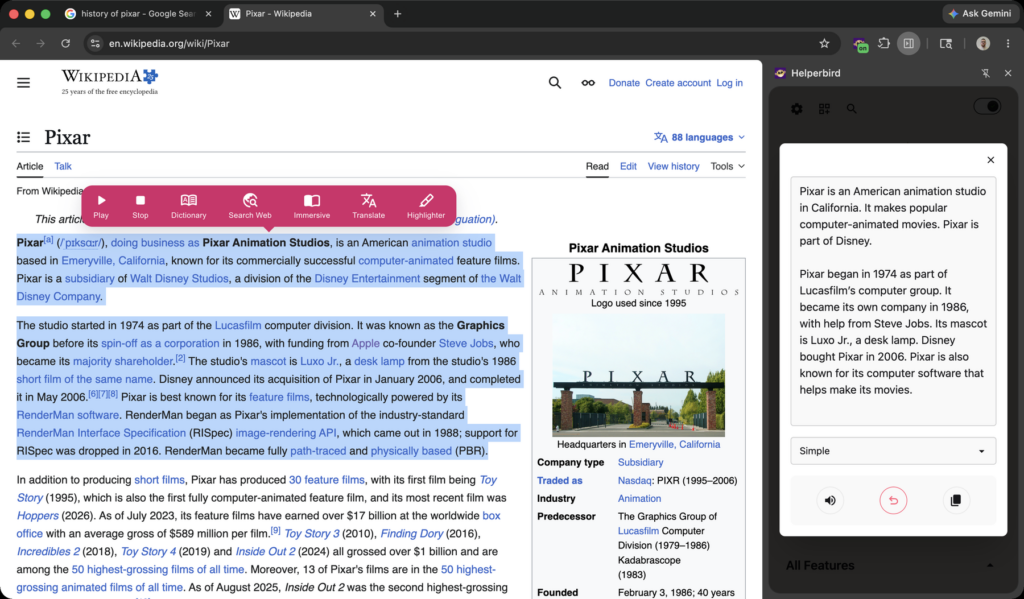This screenshot has width=1024, height=599.
Task: Close the summary card in Helperbird
Action: [x=991, y=160]
